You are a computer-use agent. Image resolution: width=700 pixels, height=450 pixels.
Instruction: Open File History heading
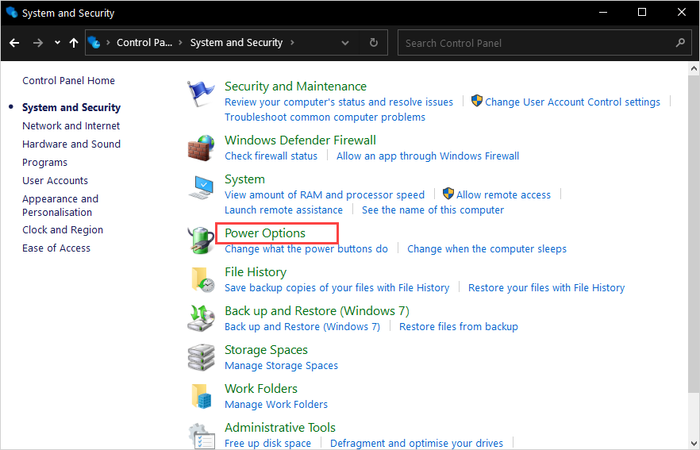255,272
